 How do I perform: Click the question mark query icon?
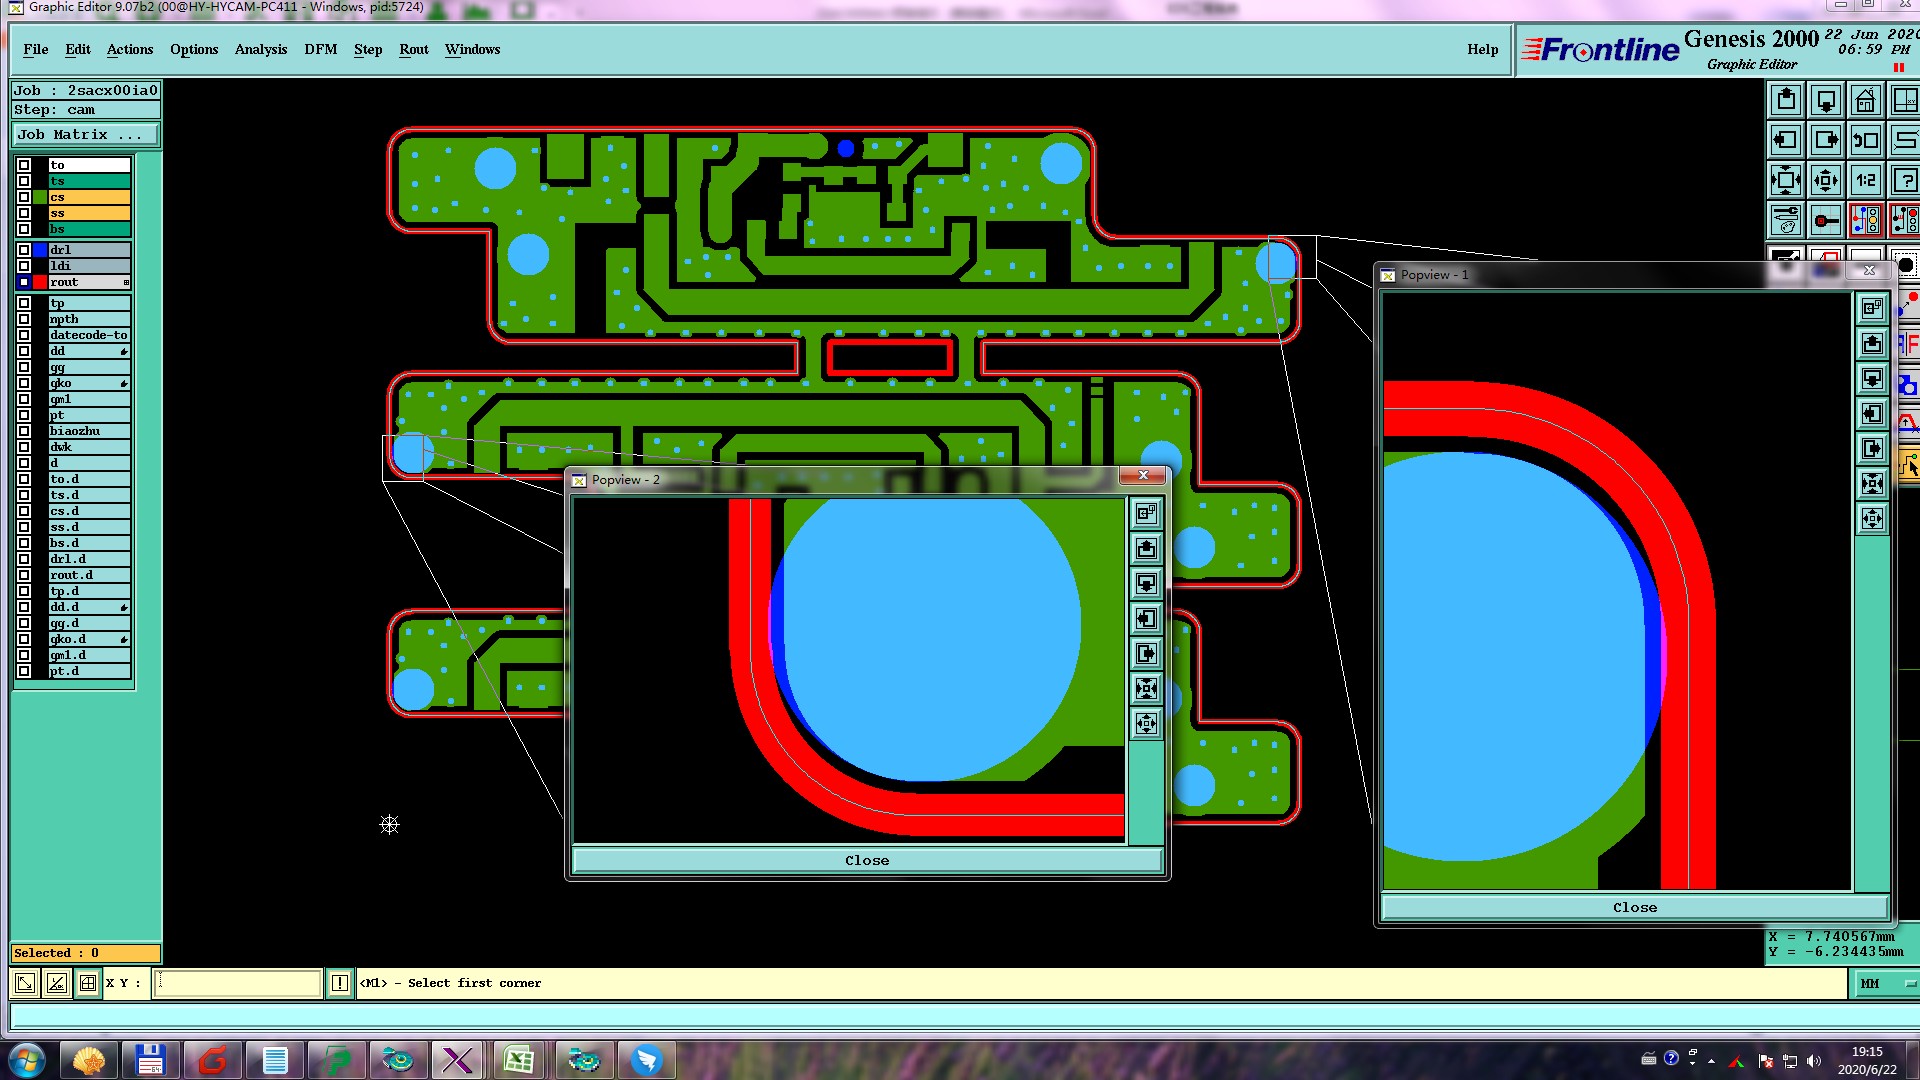pyautogui.click(x=1904, y=180)
